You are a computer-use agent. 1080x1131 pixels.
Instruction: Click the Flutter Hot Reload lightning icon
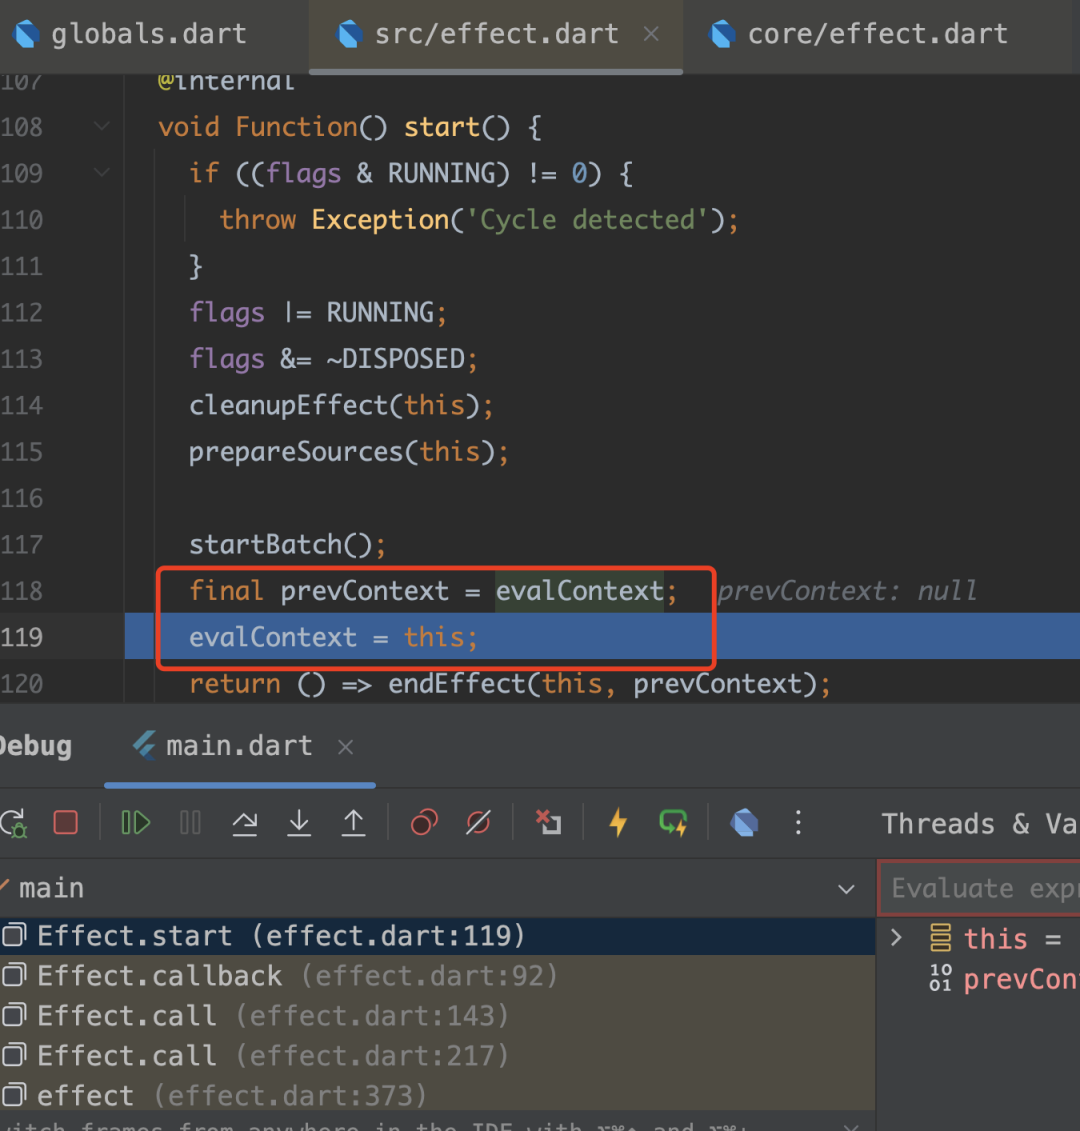pyautogui.click(x=618, y=823)
